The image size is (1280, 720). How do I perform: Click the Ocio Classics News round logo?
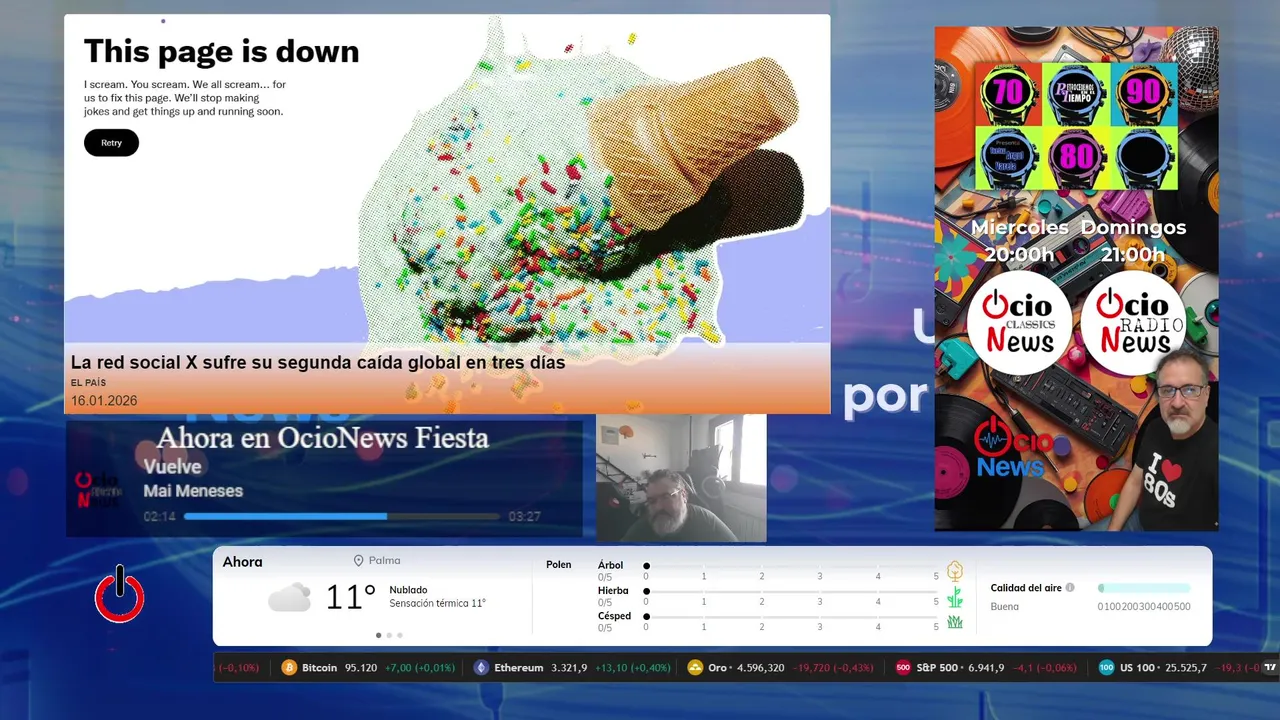1018,322
